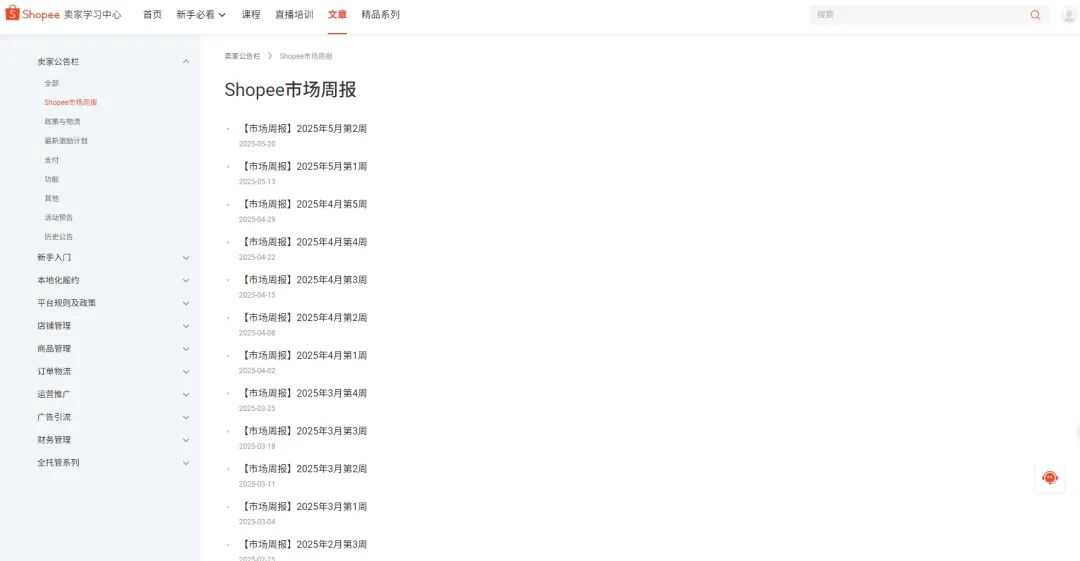Select Shopee市场周报 in the sidebar
The width and height of the screenshot is (1080, 561).
[x=70, y=102]
